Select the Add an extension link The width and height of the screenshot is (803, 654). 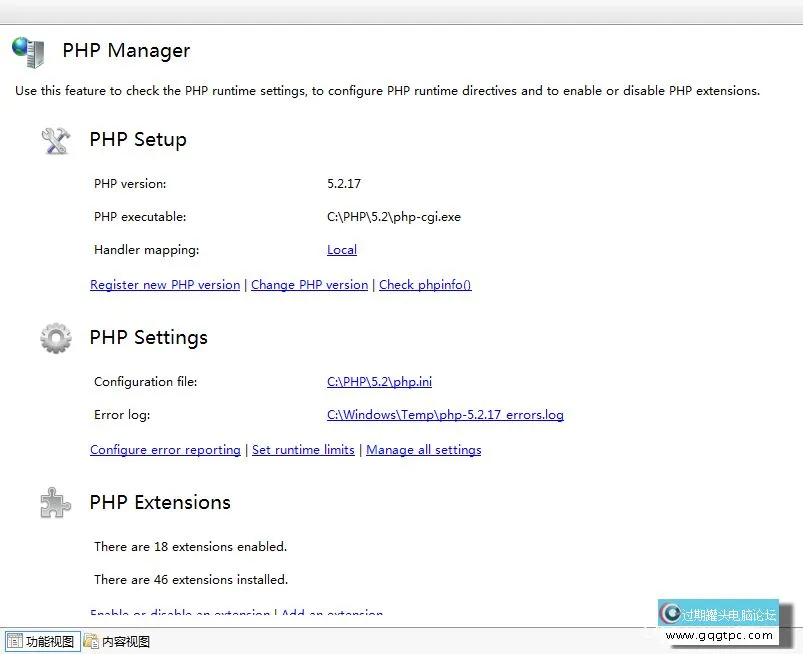(332, 613)
